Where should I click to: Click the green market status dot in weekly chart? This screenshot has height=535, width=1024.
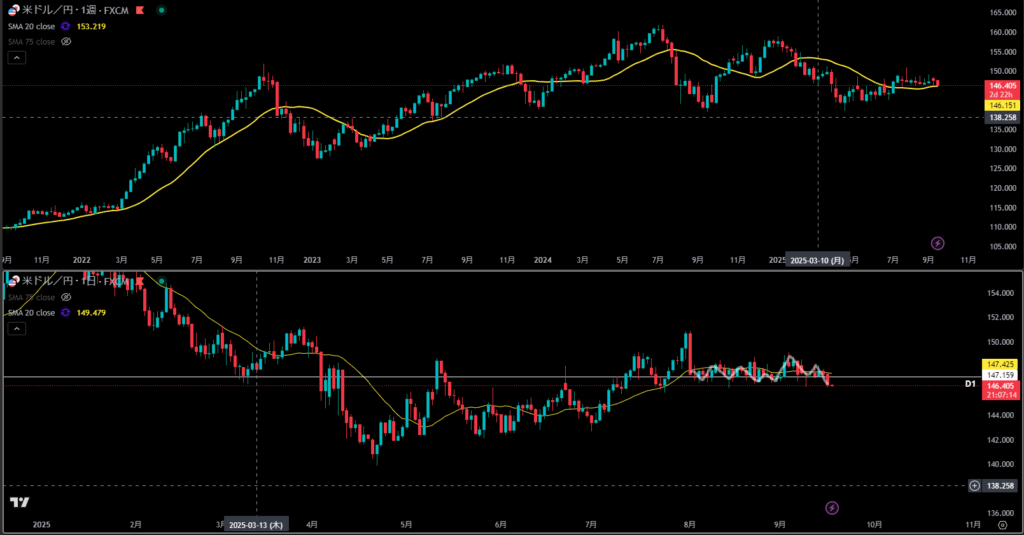click(162, 10)
